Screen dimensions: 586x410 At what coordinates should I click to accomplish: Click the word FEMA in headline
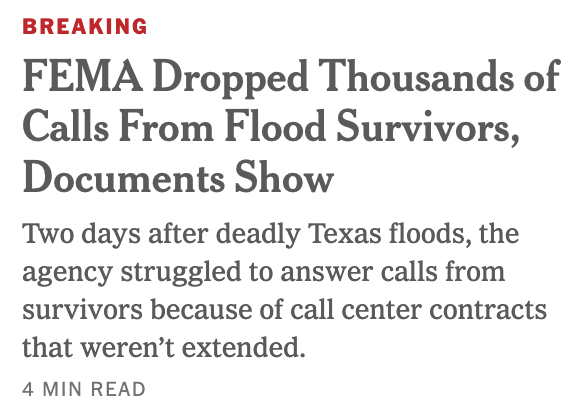(83, 76)
